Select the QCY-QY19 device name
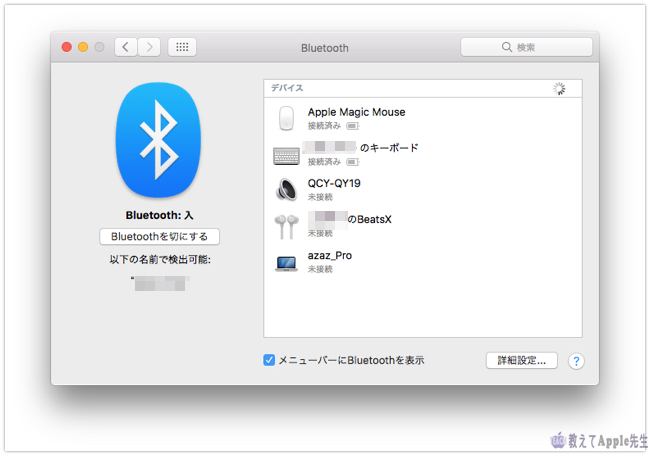Viewport: 650px width, 456px height. (x=334, y=183)
